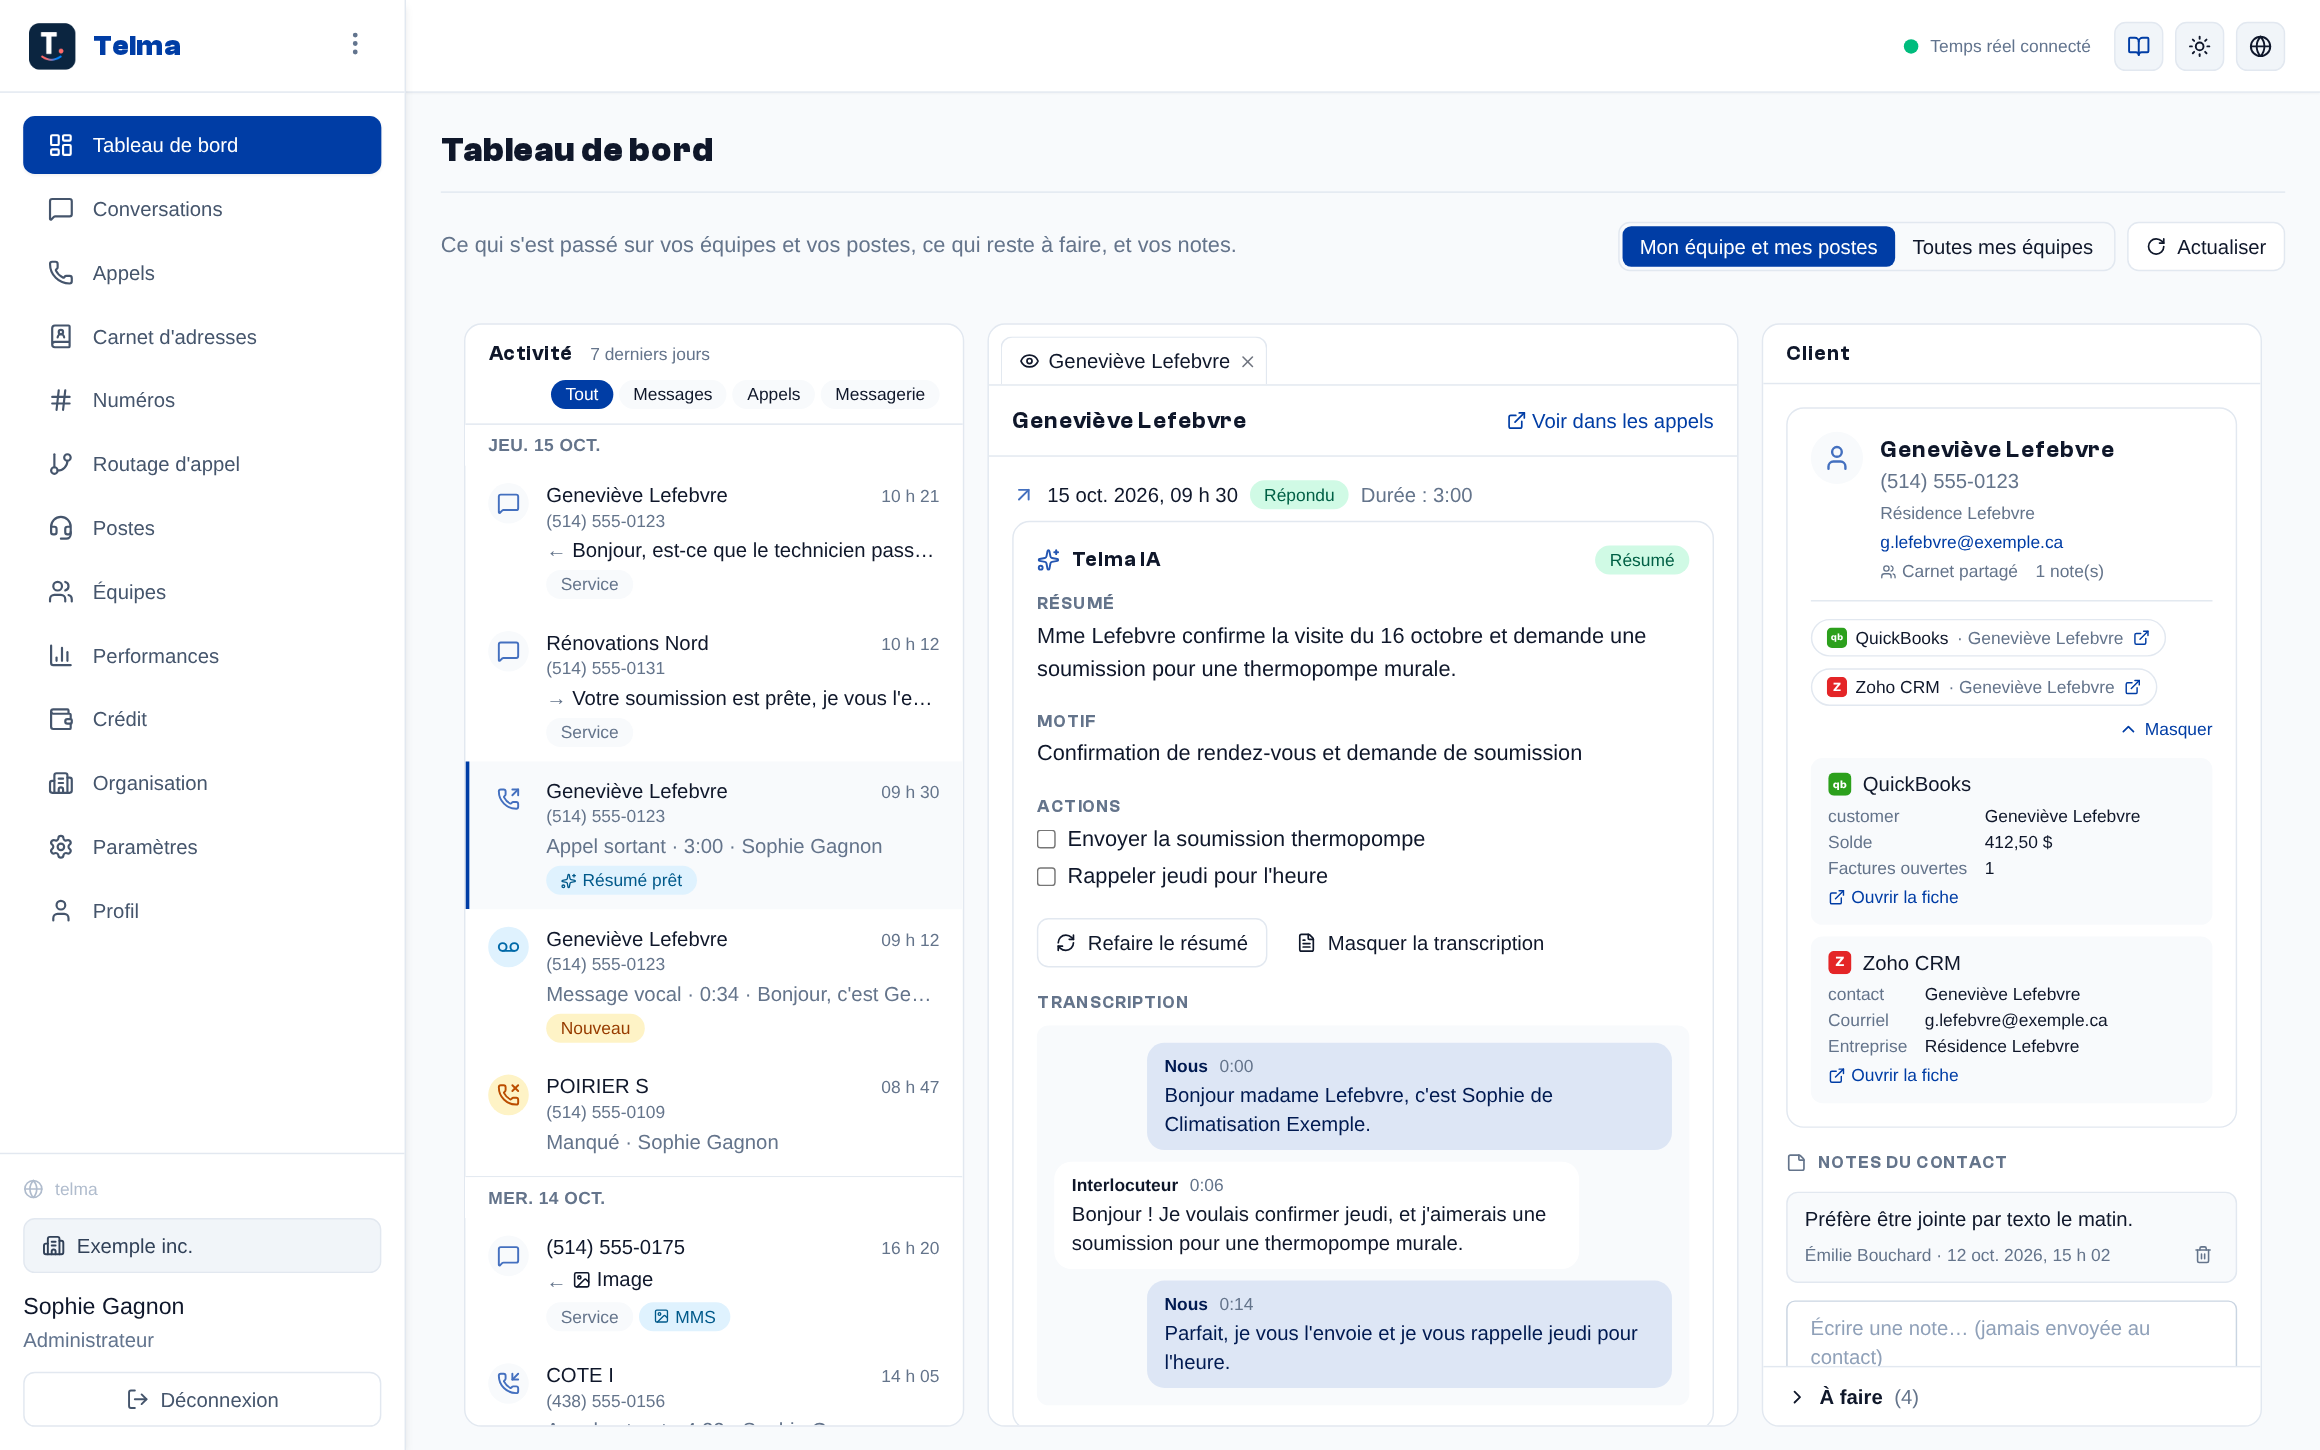Check Envoyer la soumission thermopompe
2320x1450 pixels.
pos(1046,839)
